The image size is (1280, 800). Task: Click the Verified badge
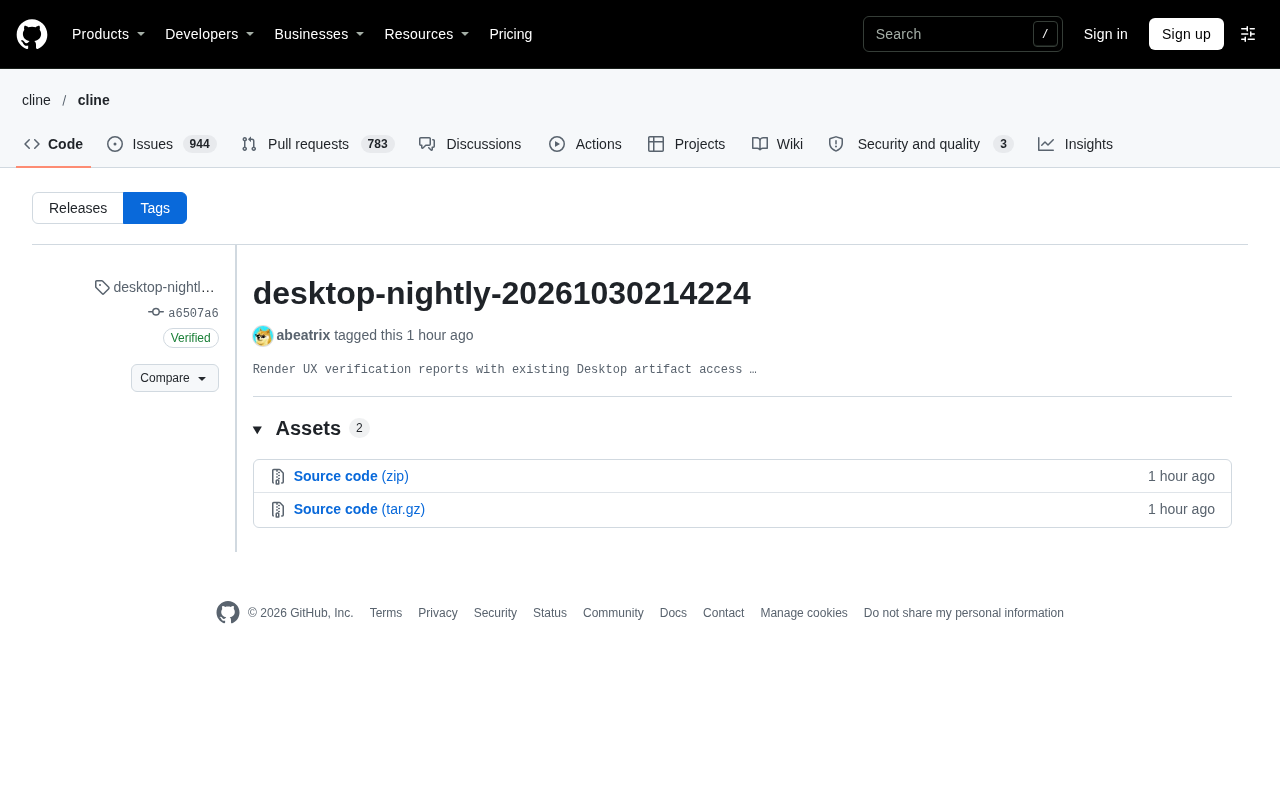(x=191, y=338)
